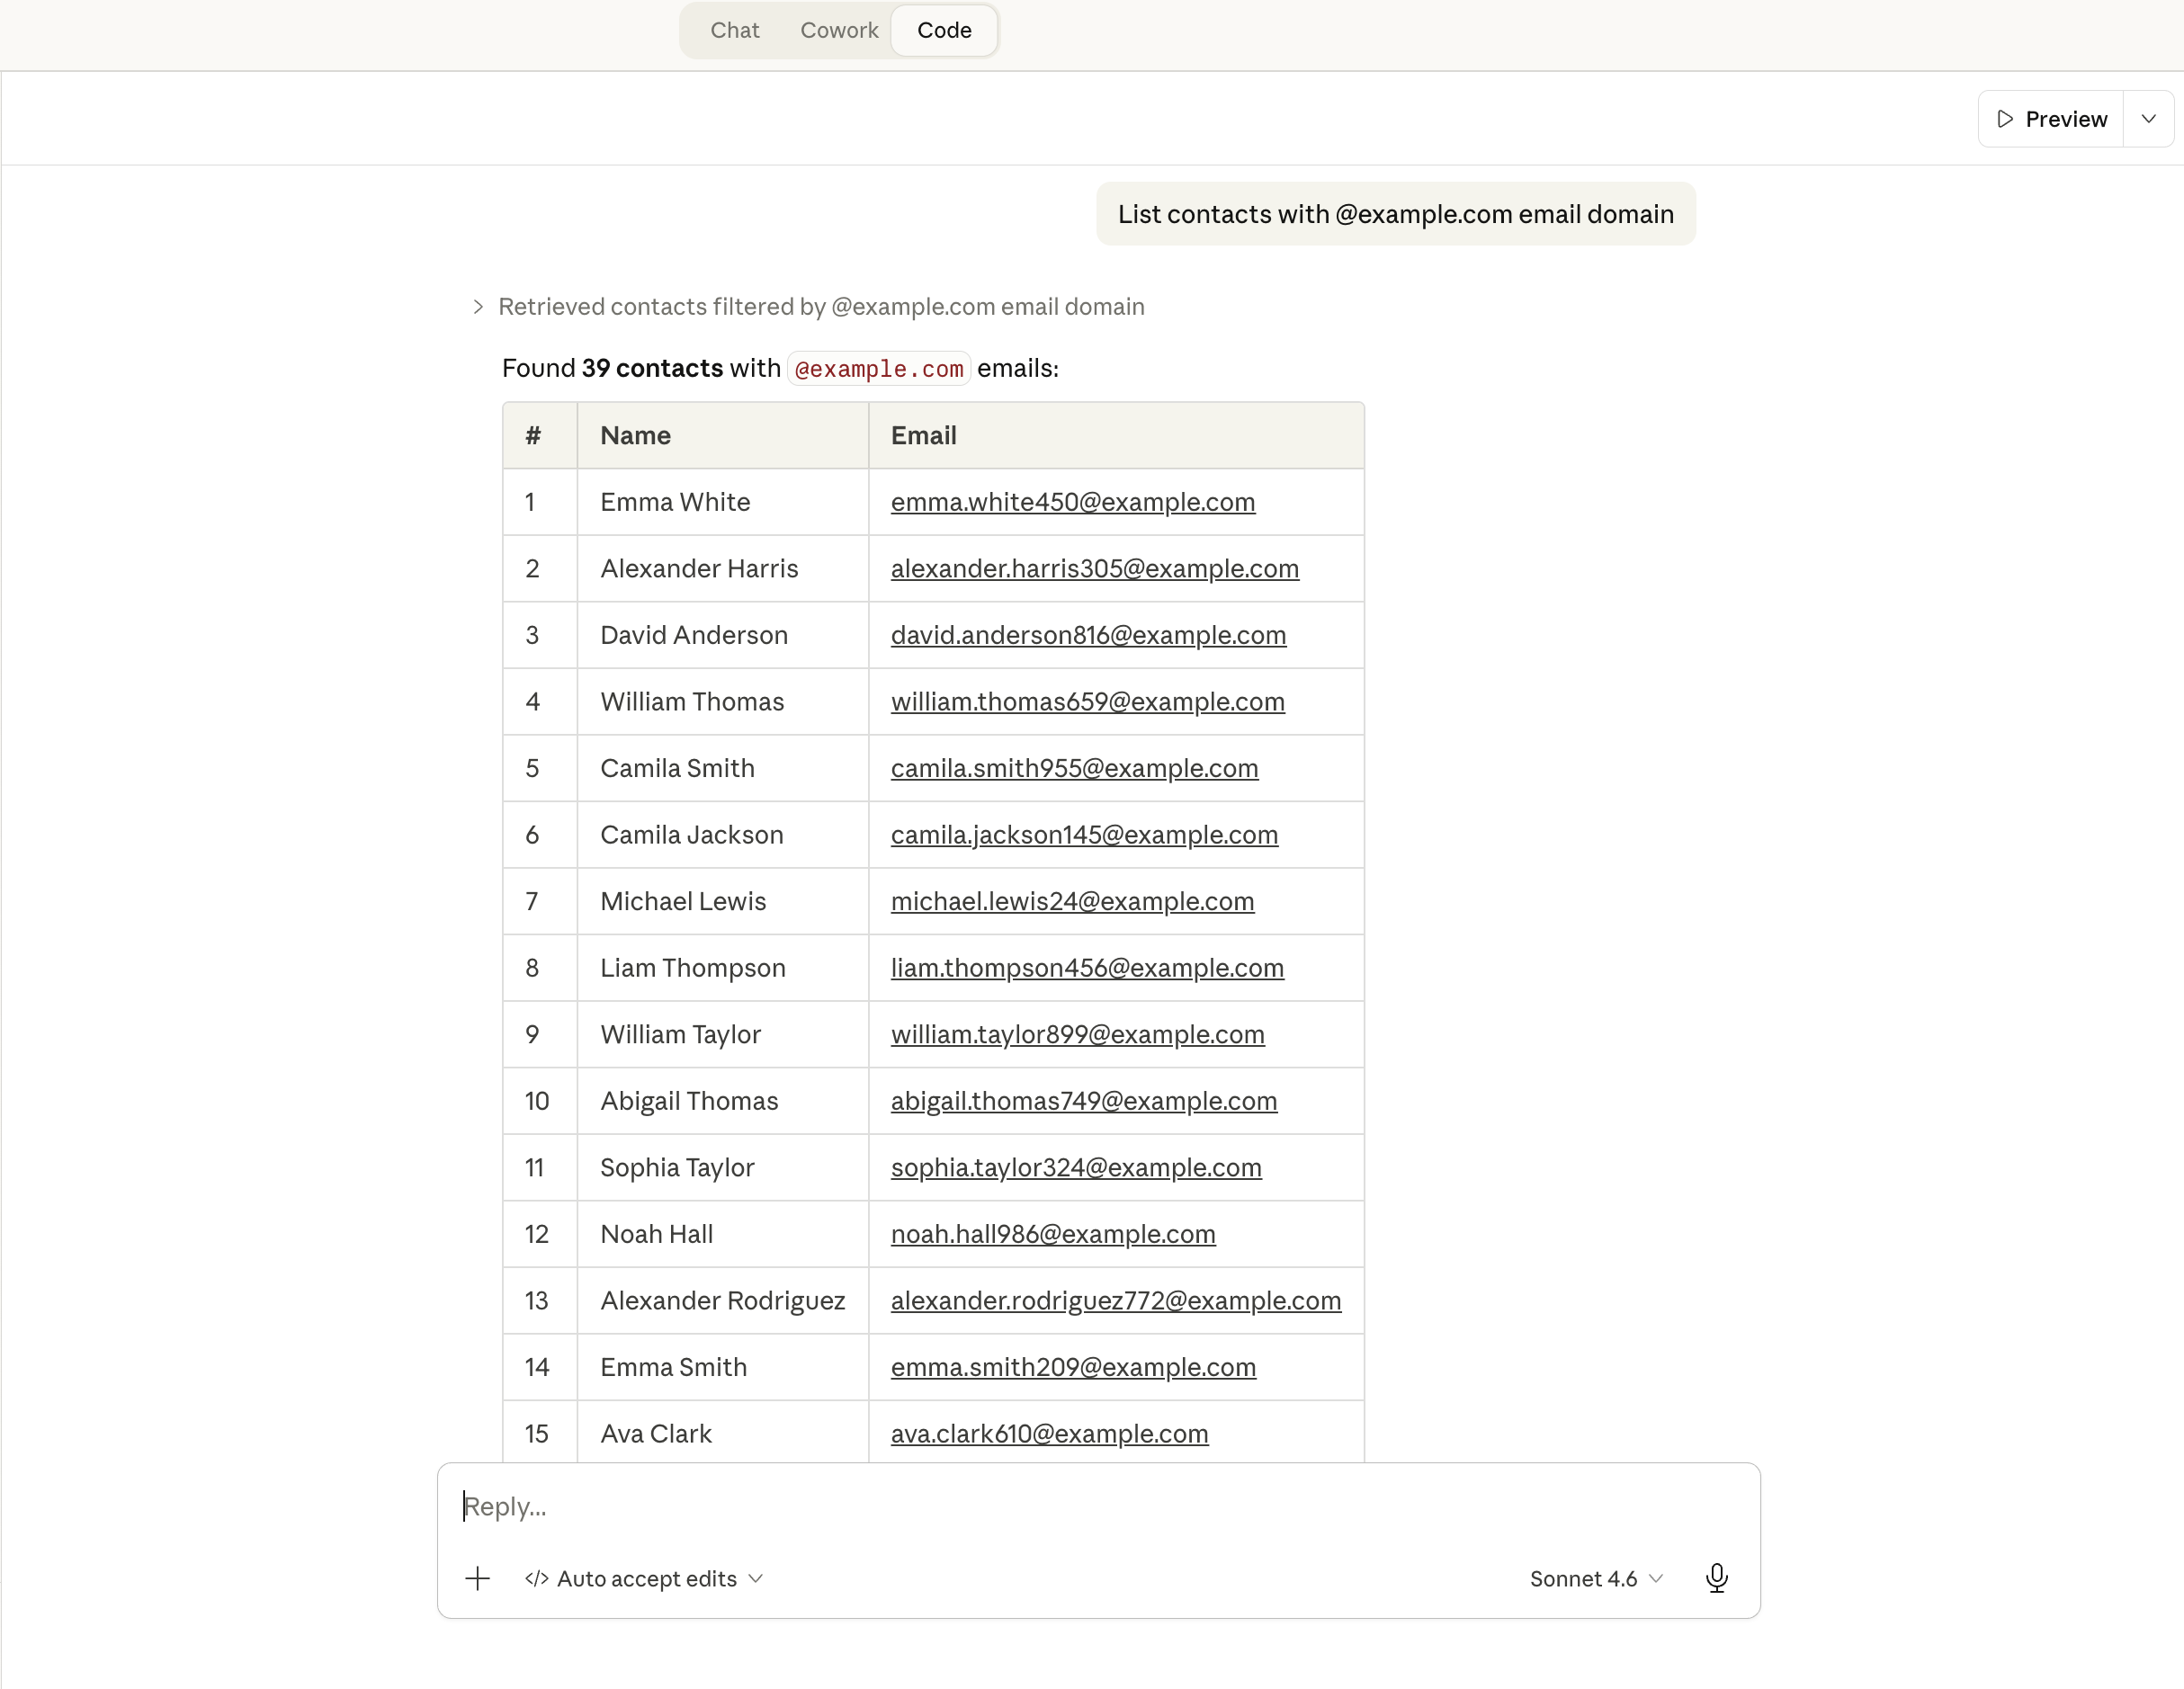Screen dimensions: 2184x1689
Task: Click the Email column header
Action: 924,436
